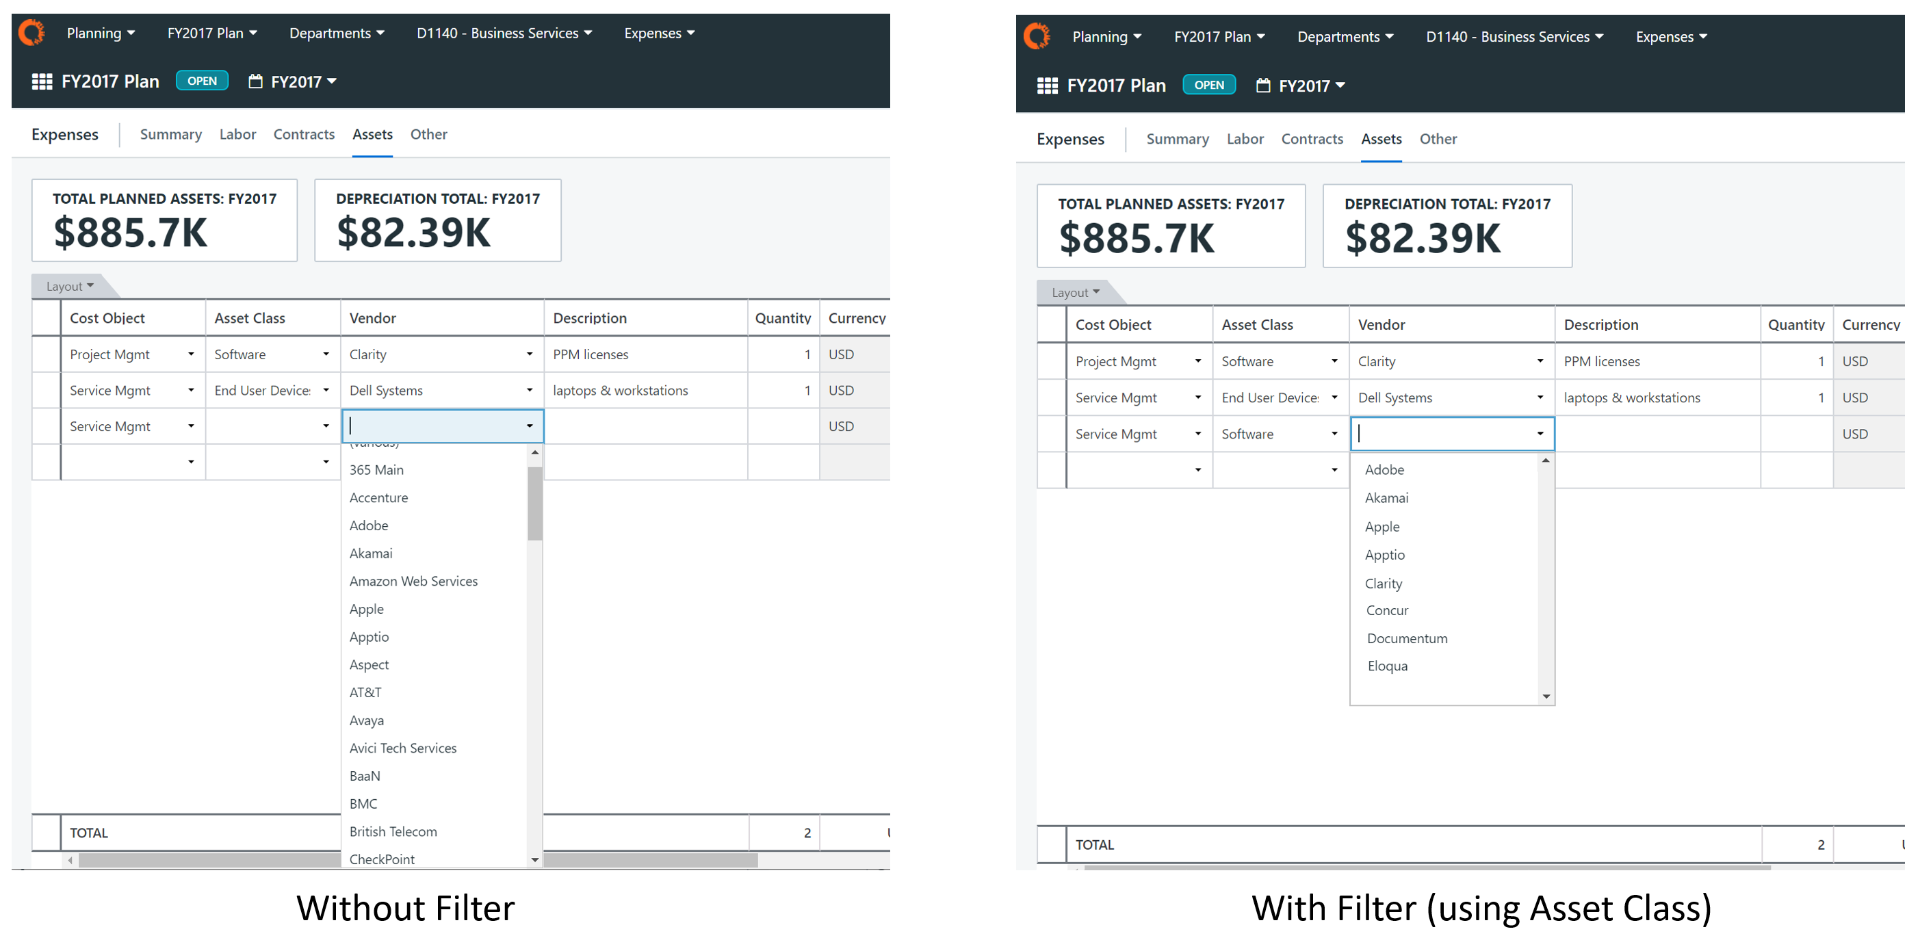
Task: Choose Accenture from the left vendor list
Action: pyautogui.click(x=379, y=498)
